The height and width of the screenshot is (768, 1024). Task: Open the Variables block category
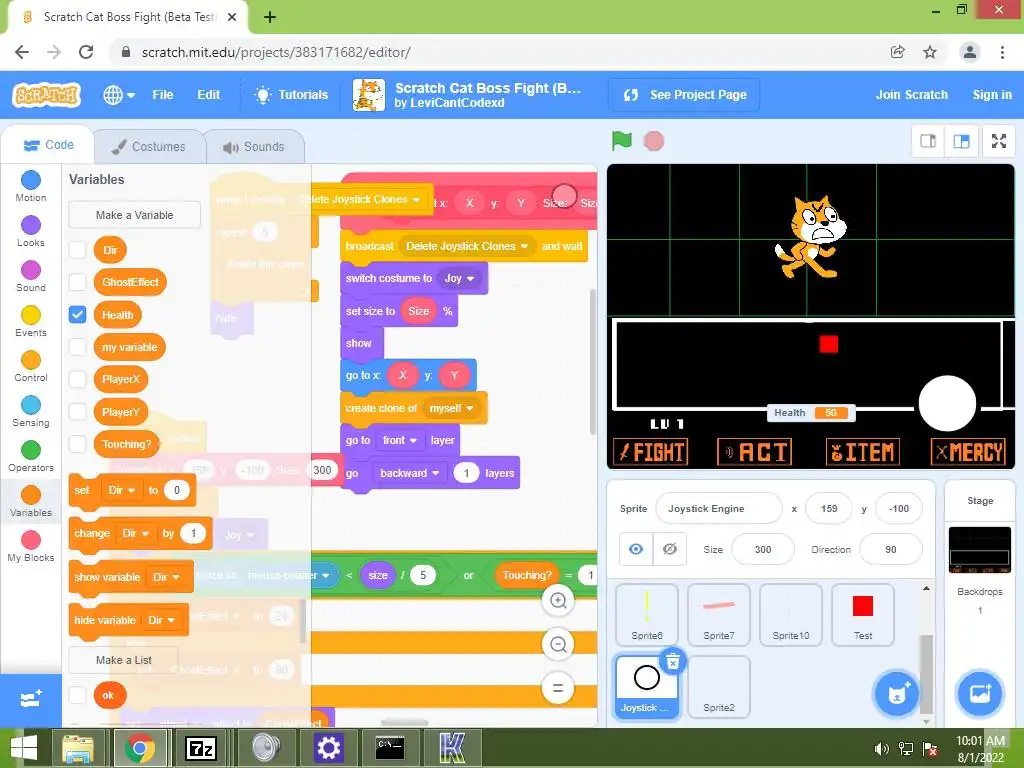click(x=31, y=502)
